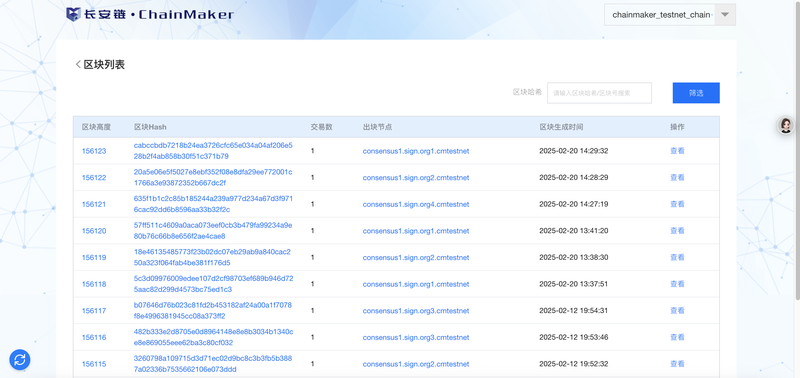This screenshot has width=800, height=378.
Task: Open block height 156122
Action: [x=94, y=178]
